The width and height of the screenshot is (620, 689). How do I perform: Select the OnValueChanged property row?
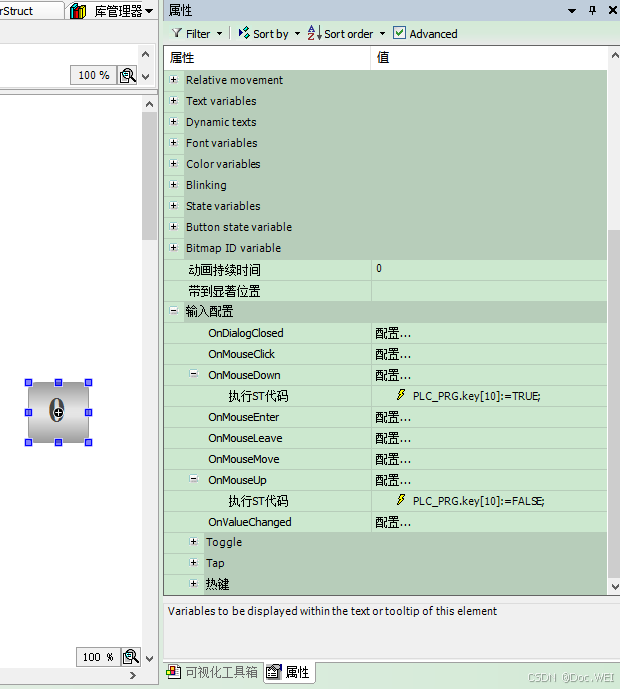385,522
